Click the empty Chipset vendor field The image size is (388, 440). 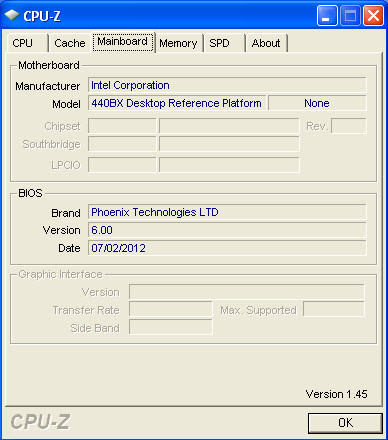(x=122, y=126)
